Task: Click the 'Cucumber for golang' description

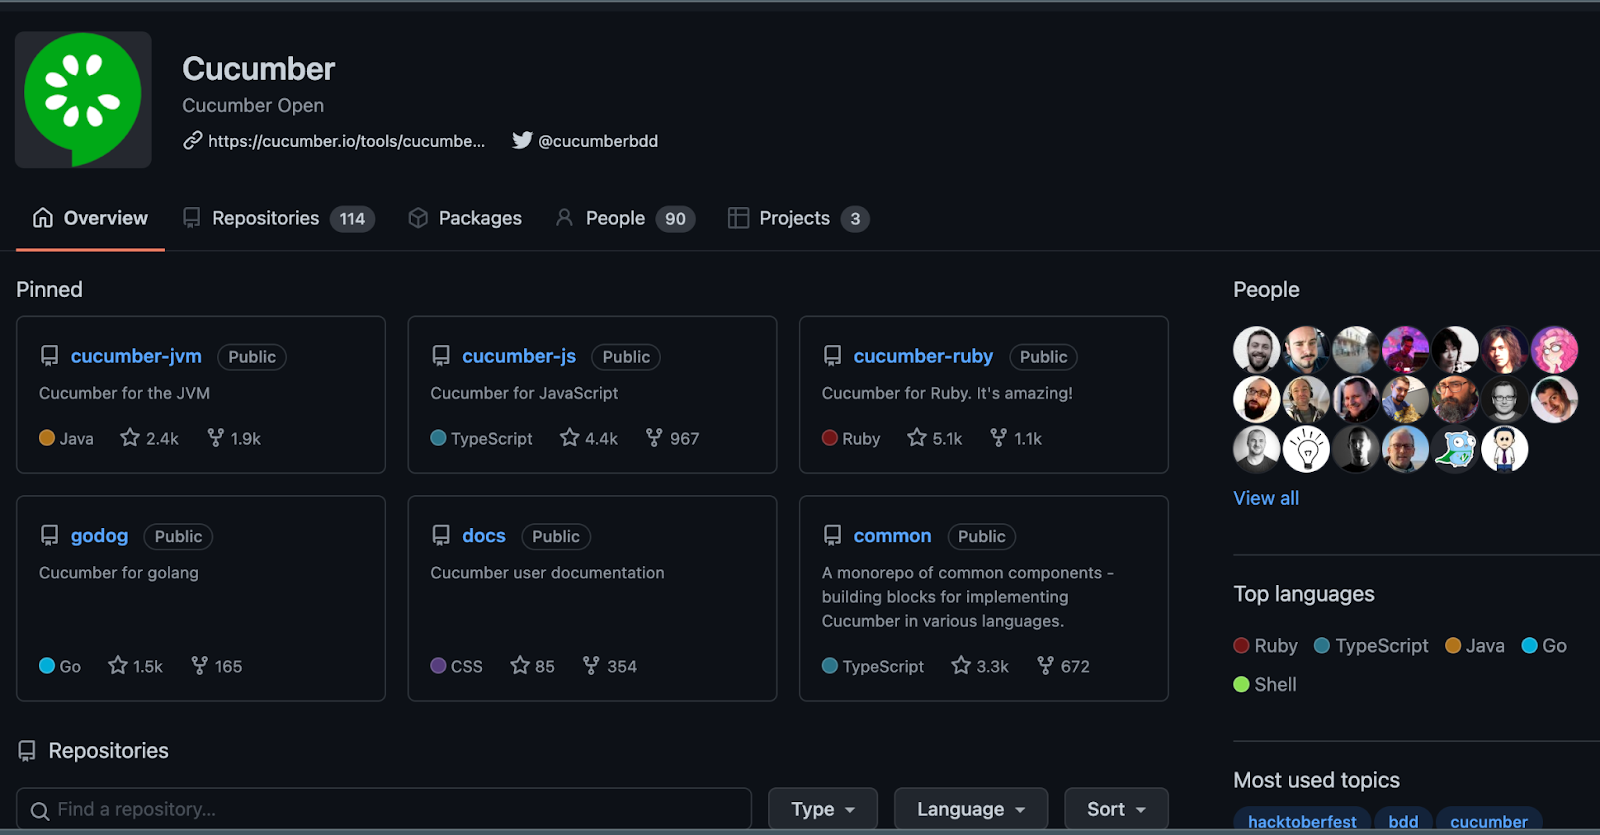Action: point(119,573)
